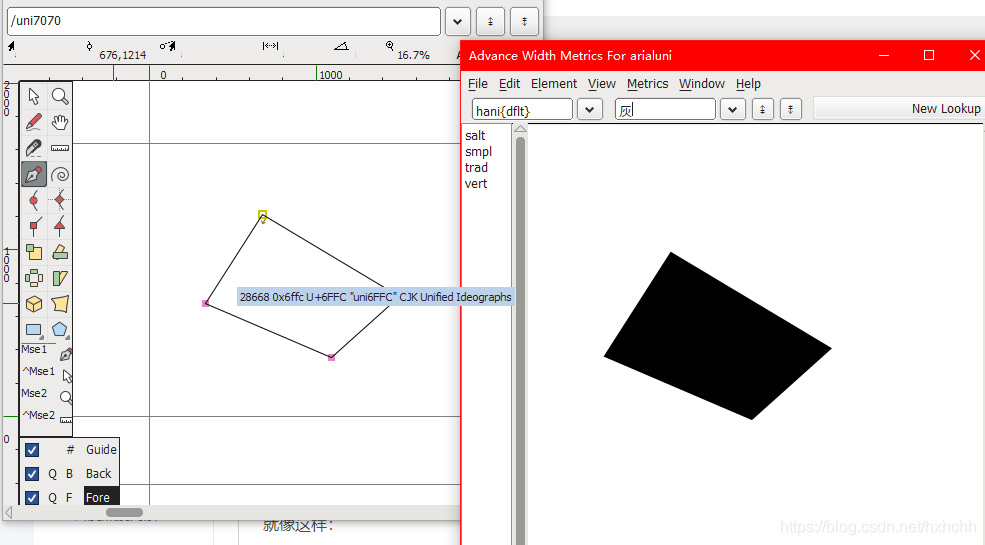Viewport: 985px width, 545px height.
Task: Click next-line button in glyph window
Action: click(525, 22)
